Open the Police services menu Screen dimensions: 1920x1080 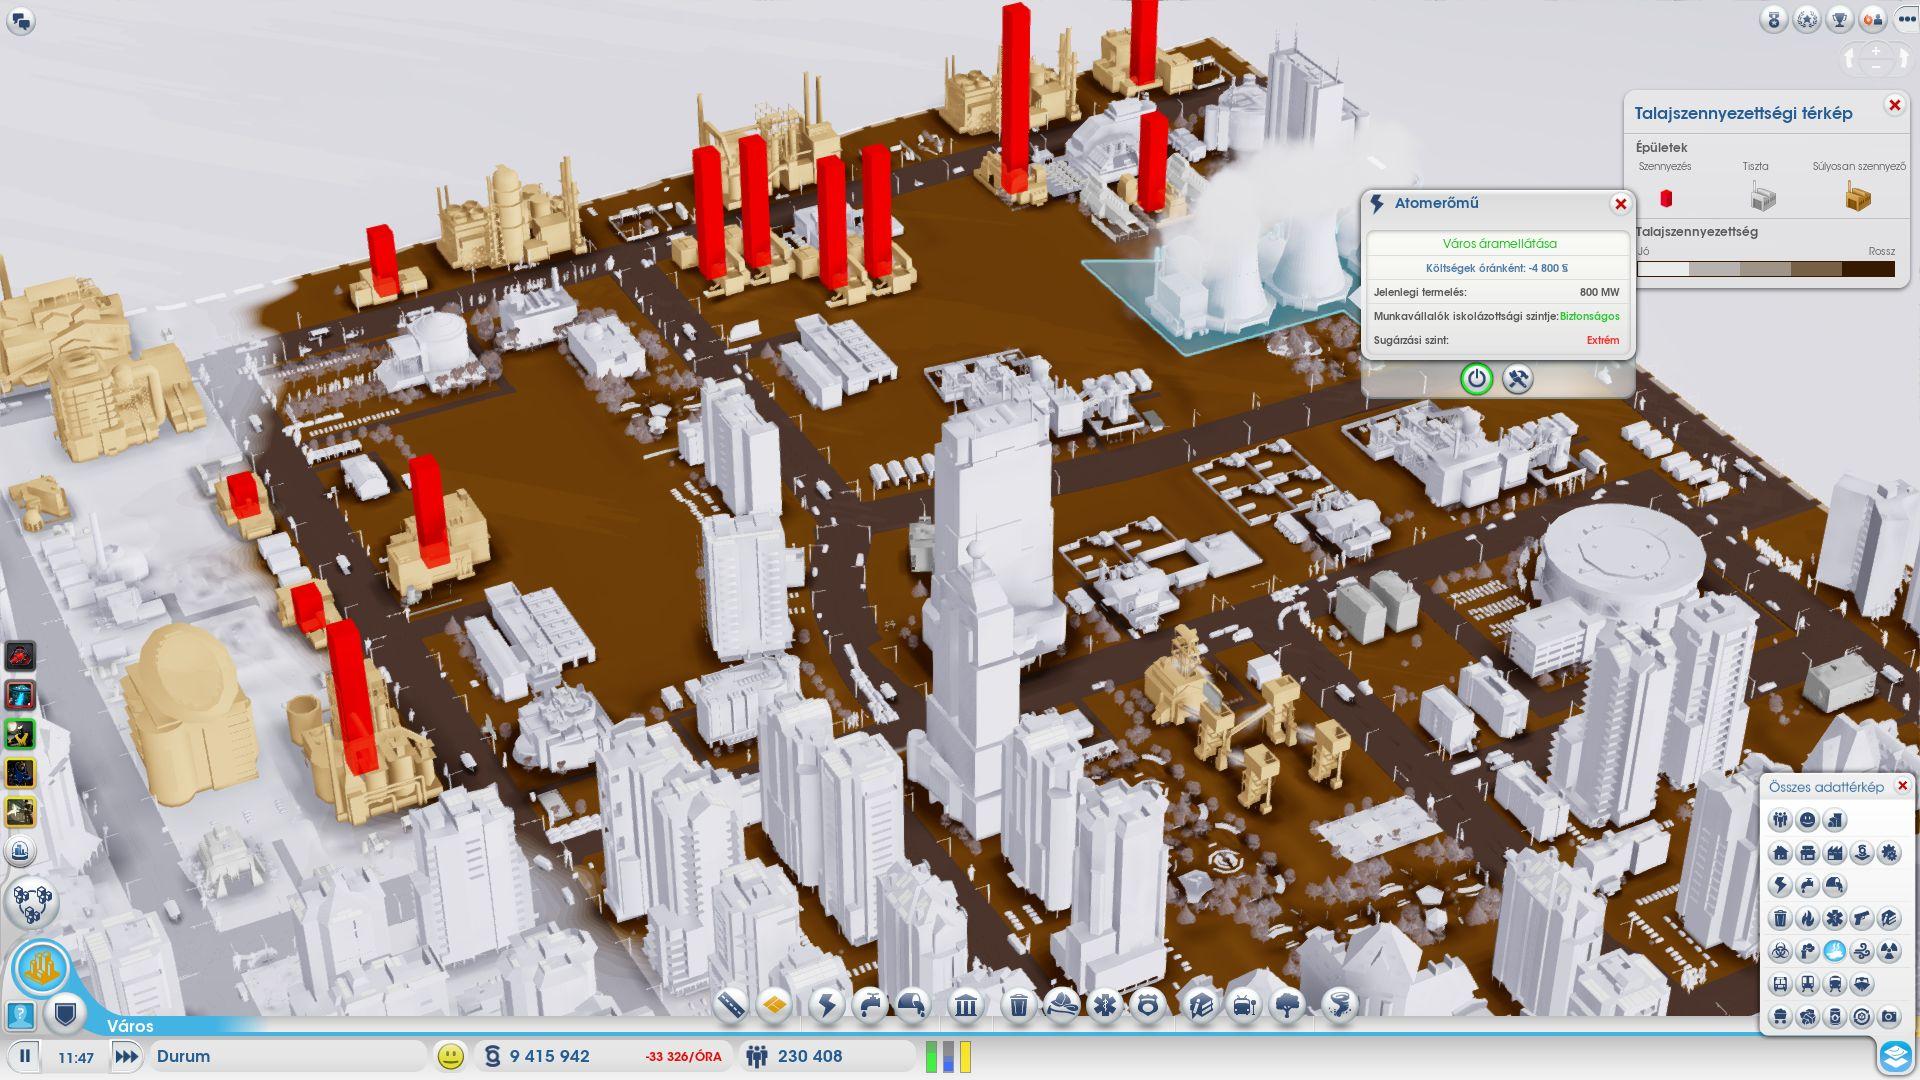[1148, 1004]
